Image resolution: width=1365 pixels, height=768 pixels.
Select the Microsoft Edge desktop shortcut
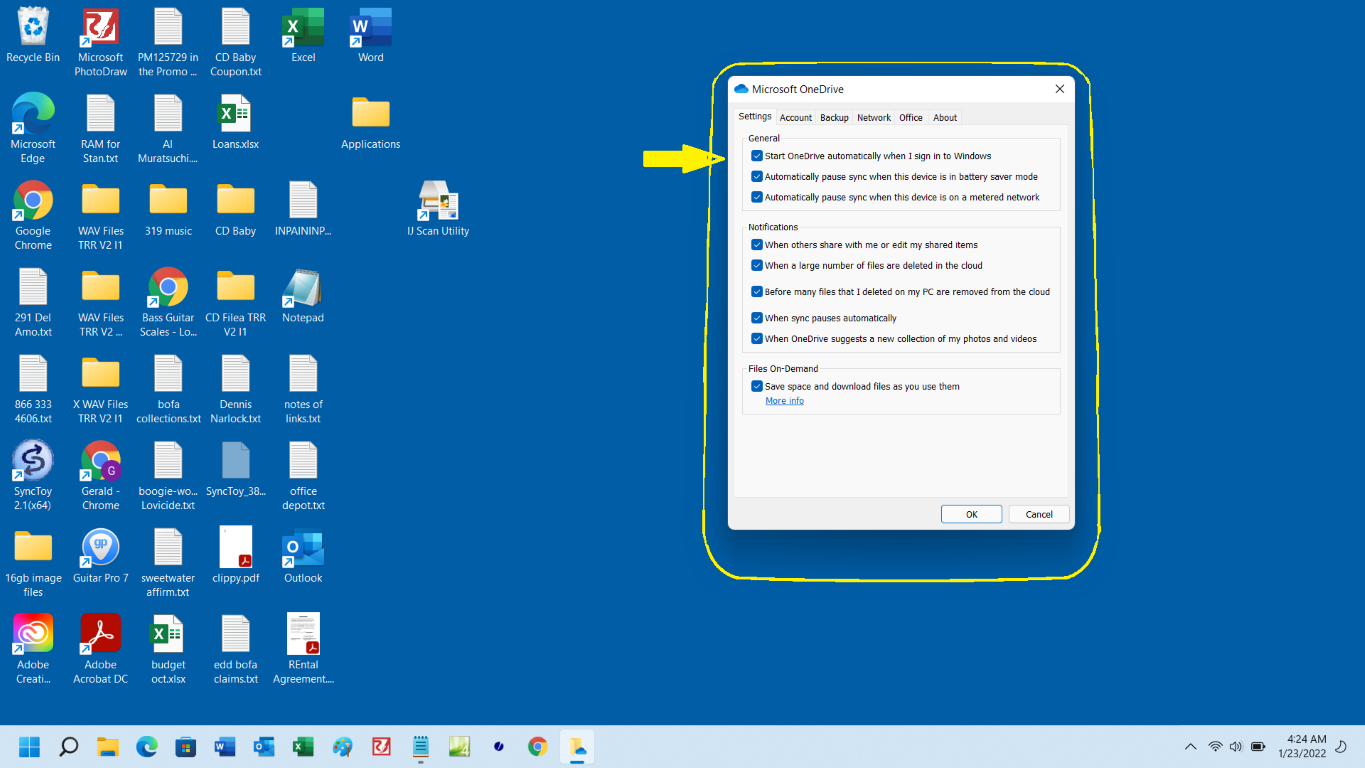coord(33,129)
